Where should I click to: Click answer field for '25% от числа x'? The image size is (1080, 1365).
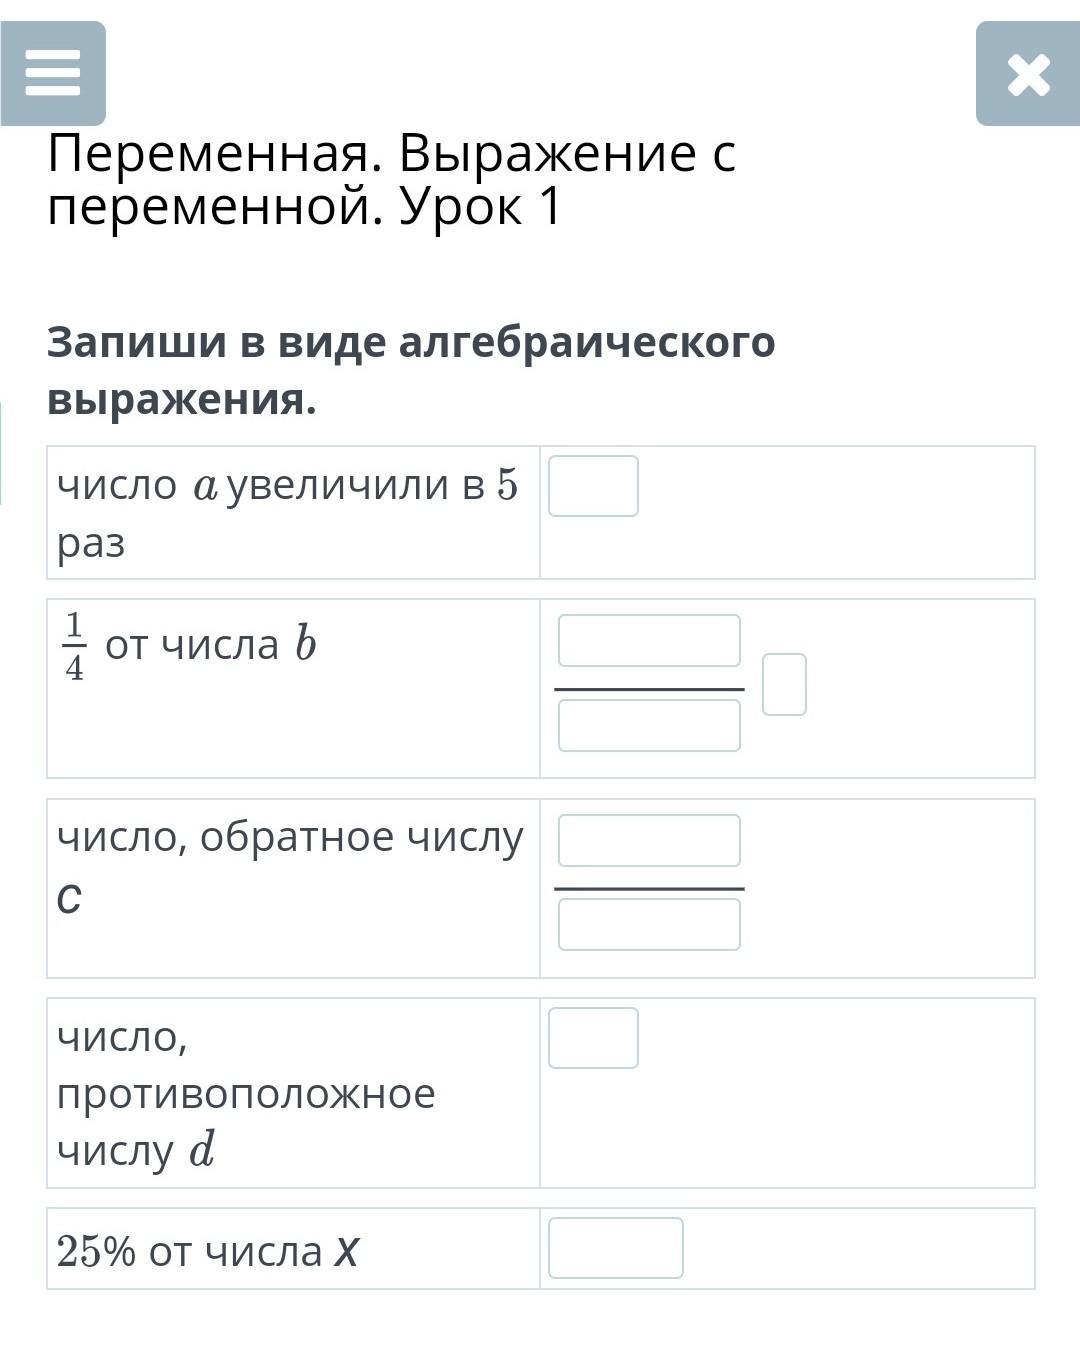[x=615, y=1248]
